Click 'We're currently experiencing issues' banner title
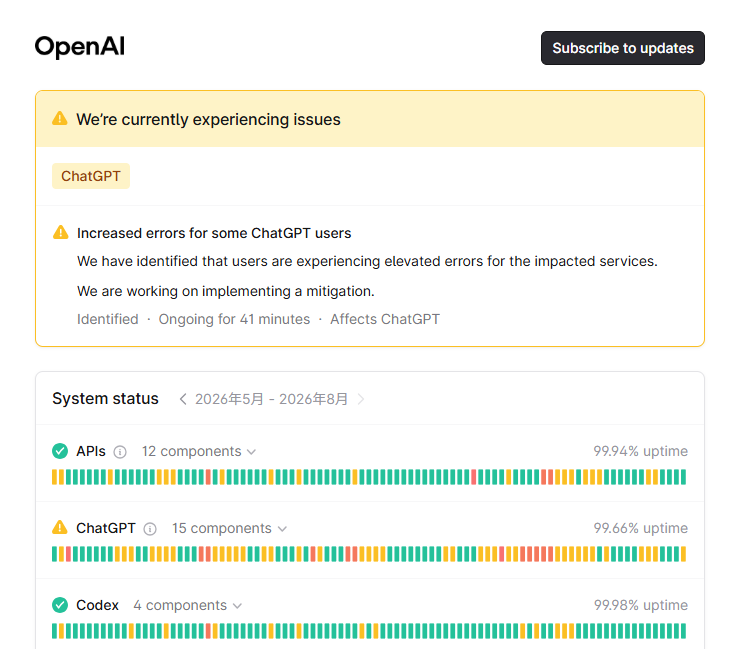 (x=208, y=119)
